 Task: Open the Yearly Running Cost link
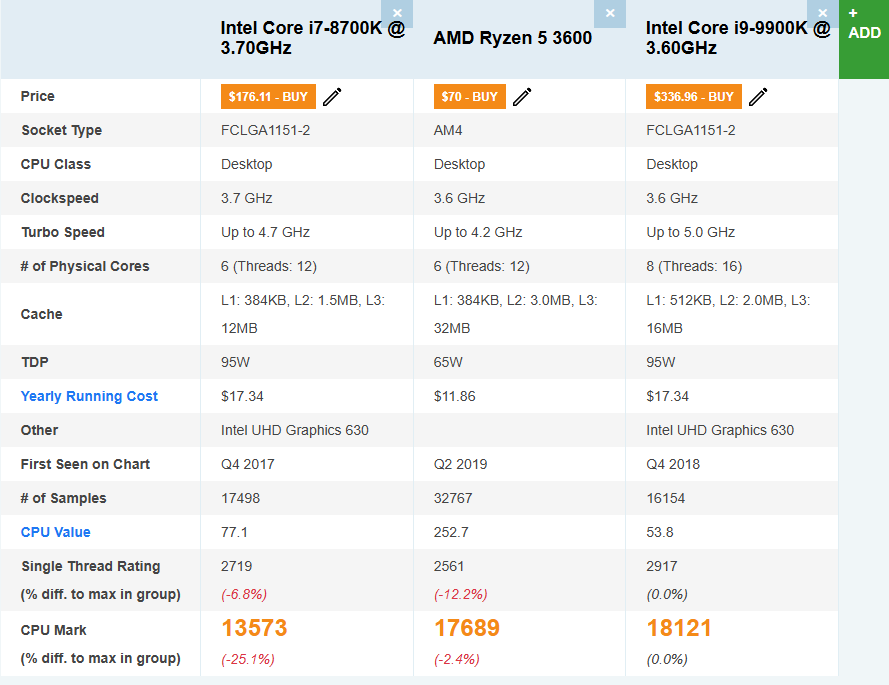pyautogui.click(x=89, y=396)
